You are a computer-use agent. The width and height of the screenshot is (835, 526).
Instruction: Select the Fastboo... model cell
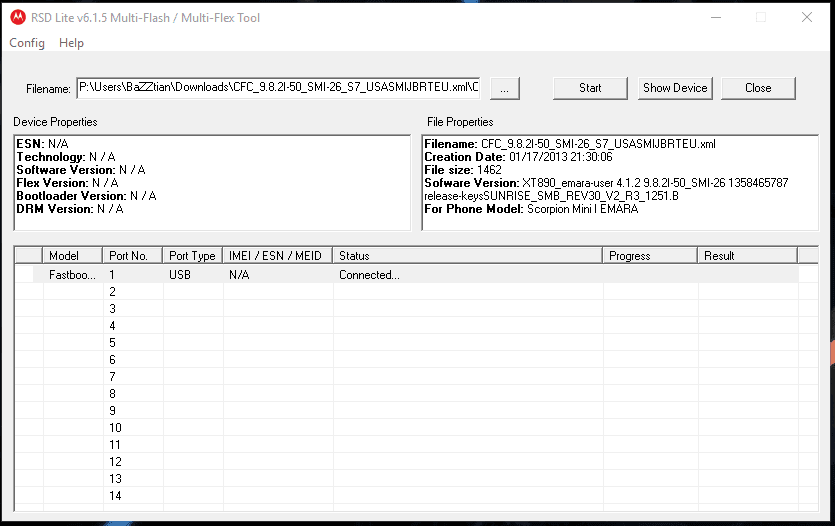click(x=72, y=275)
